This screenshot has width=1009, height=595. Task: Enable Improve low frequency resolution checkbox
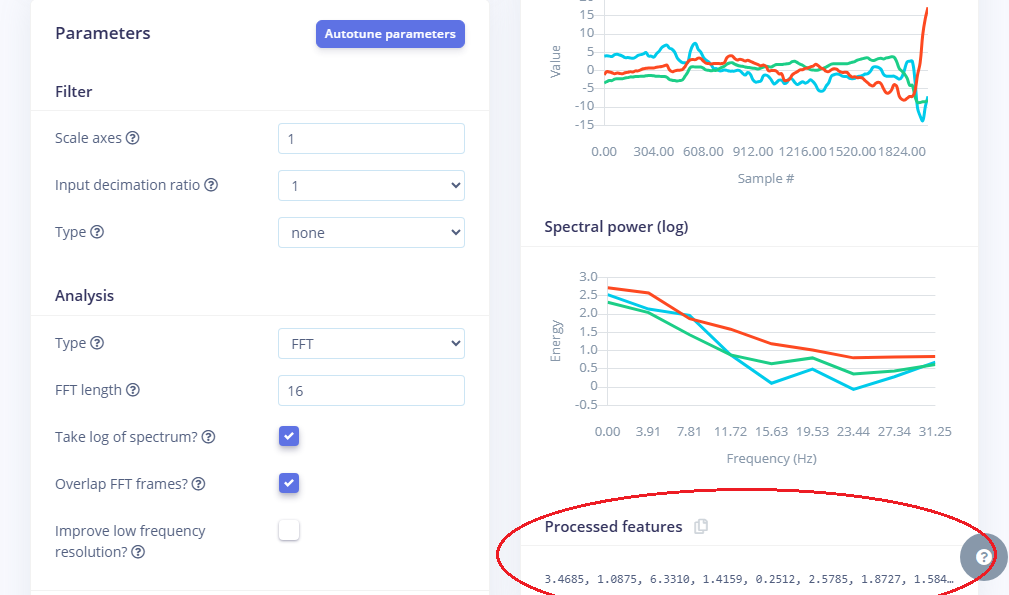pos(289,530)
